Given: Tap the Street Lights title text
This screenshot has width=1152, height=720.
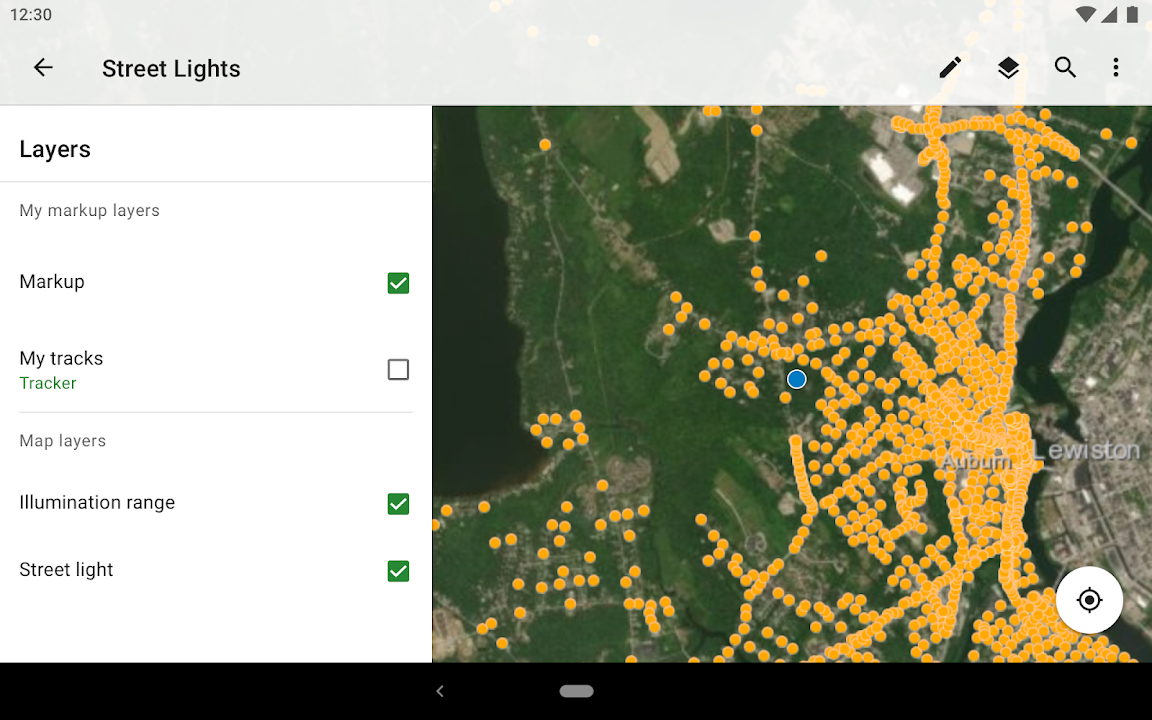Looking at the screenshot, I should (x=171, y=69).
